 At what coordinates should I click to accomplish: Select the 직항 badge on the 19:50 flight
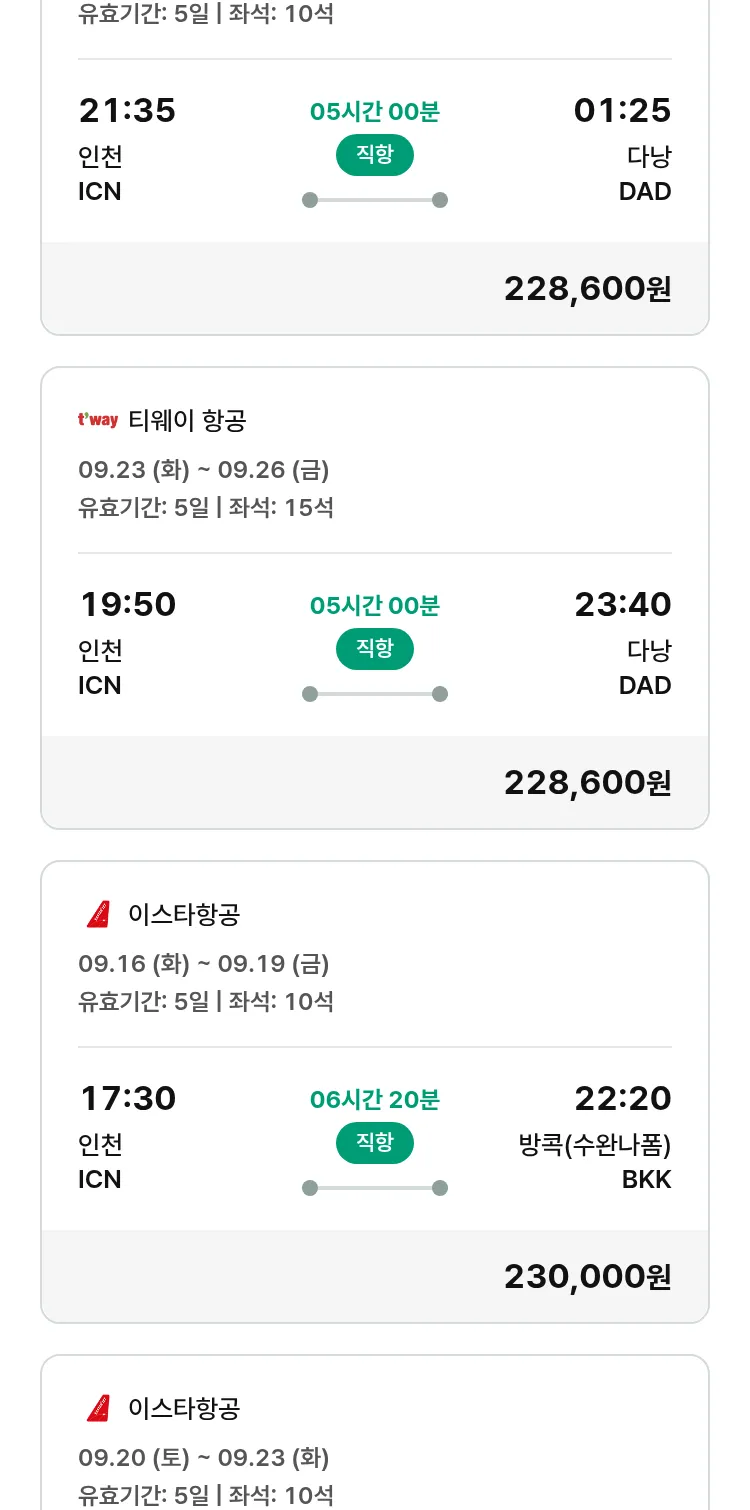point(375,649)
